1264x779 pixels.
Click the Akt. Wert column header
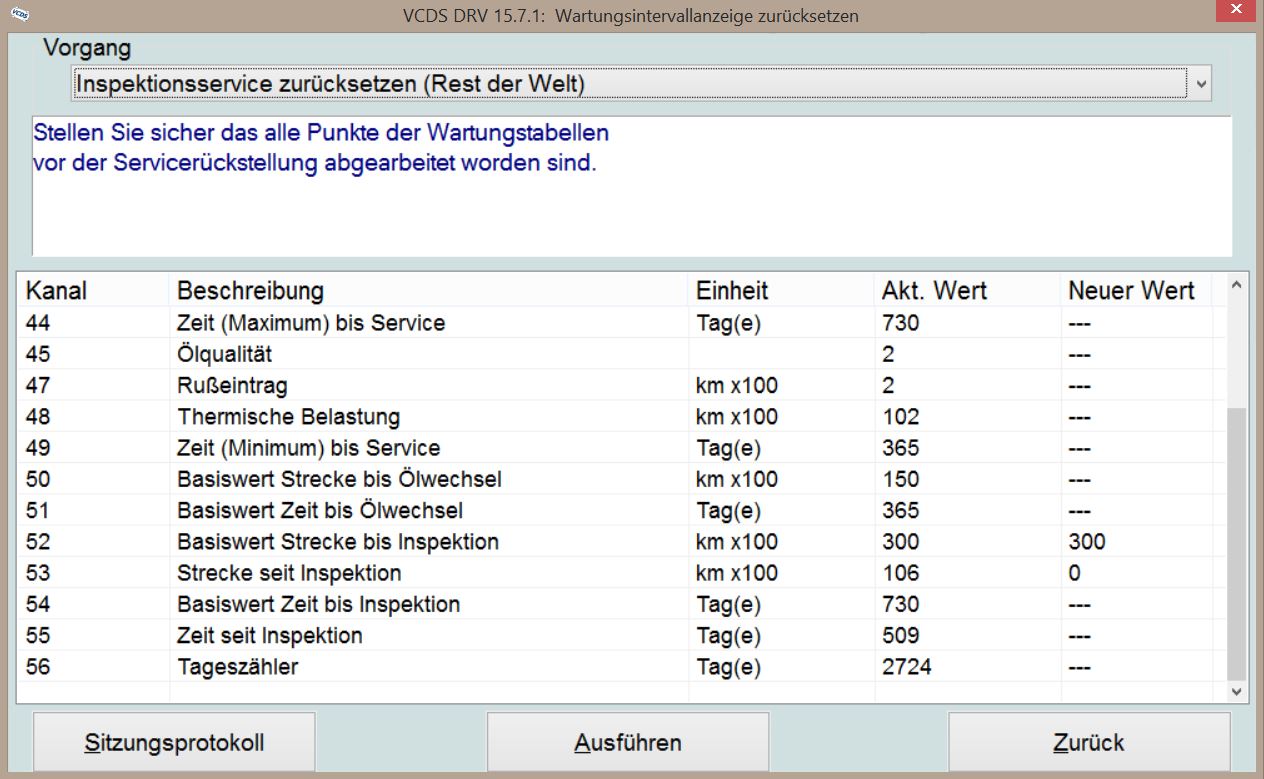point(967,291)
